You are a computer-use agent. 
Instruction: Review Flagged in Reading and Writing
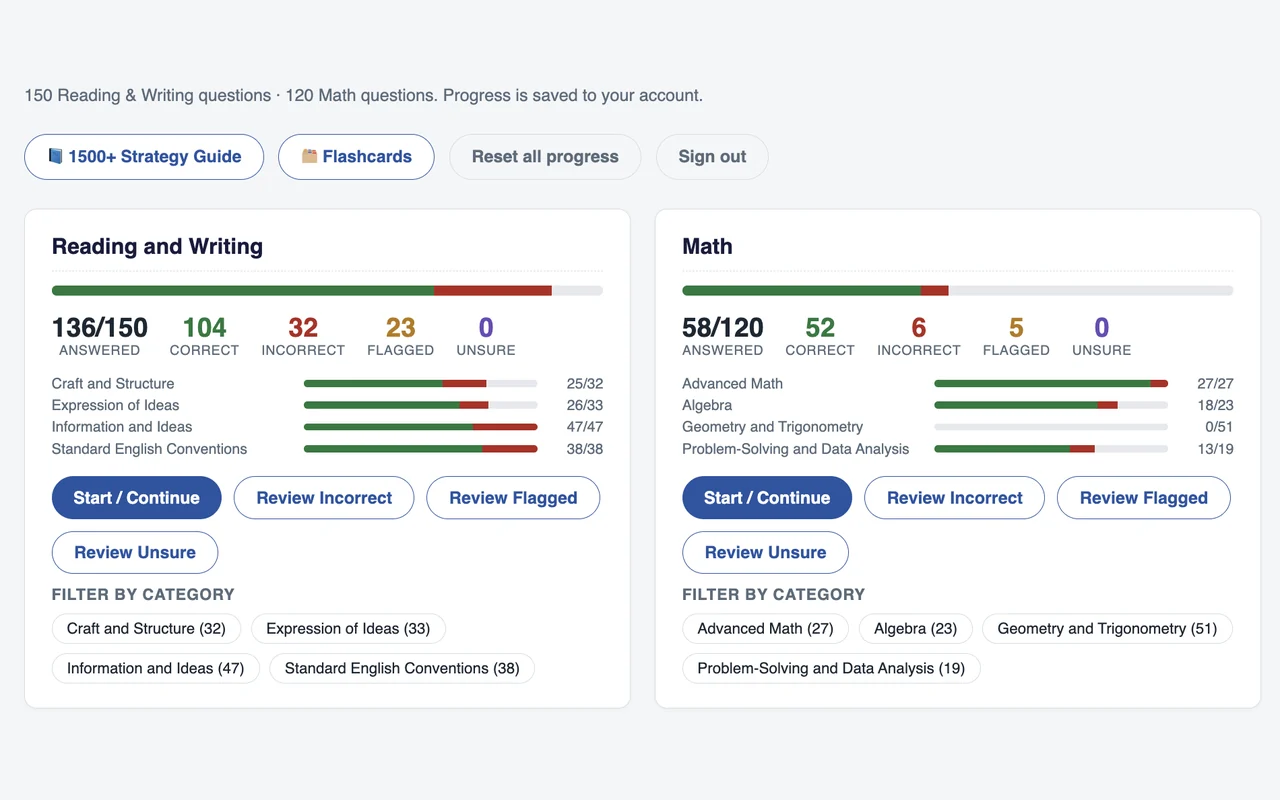(x=513, y=498)
